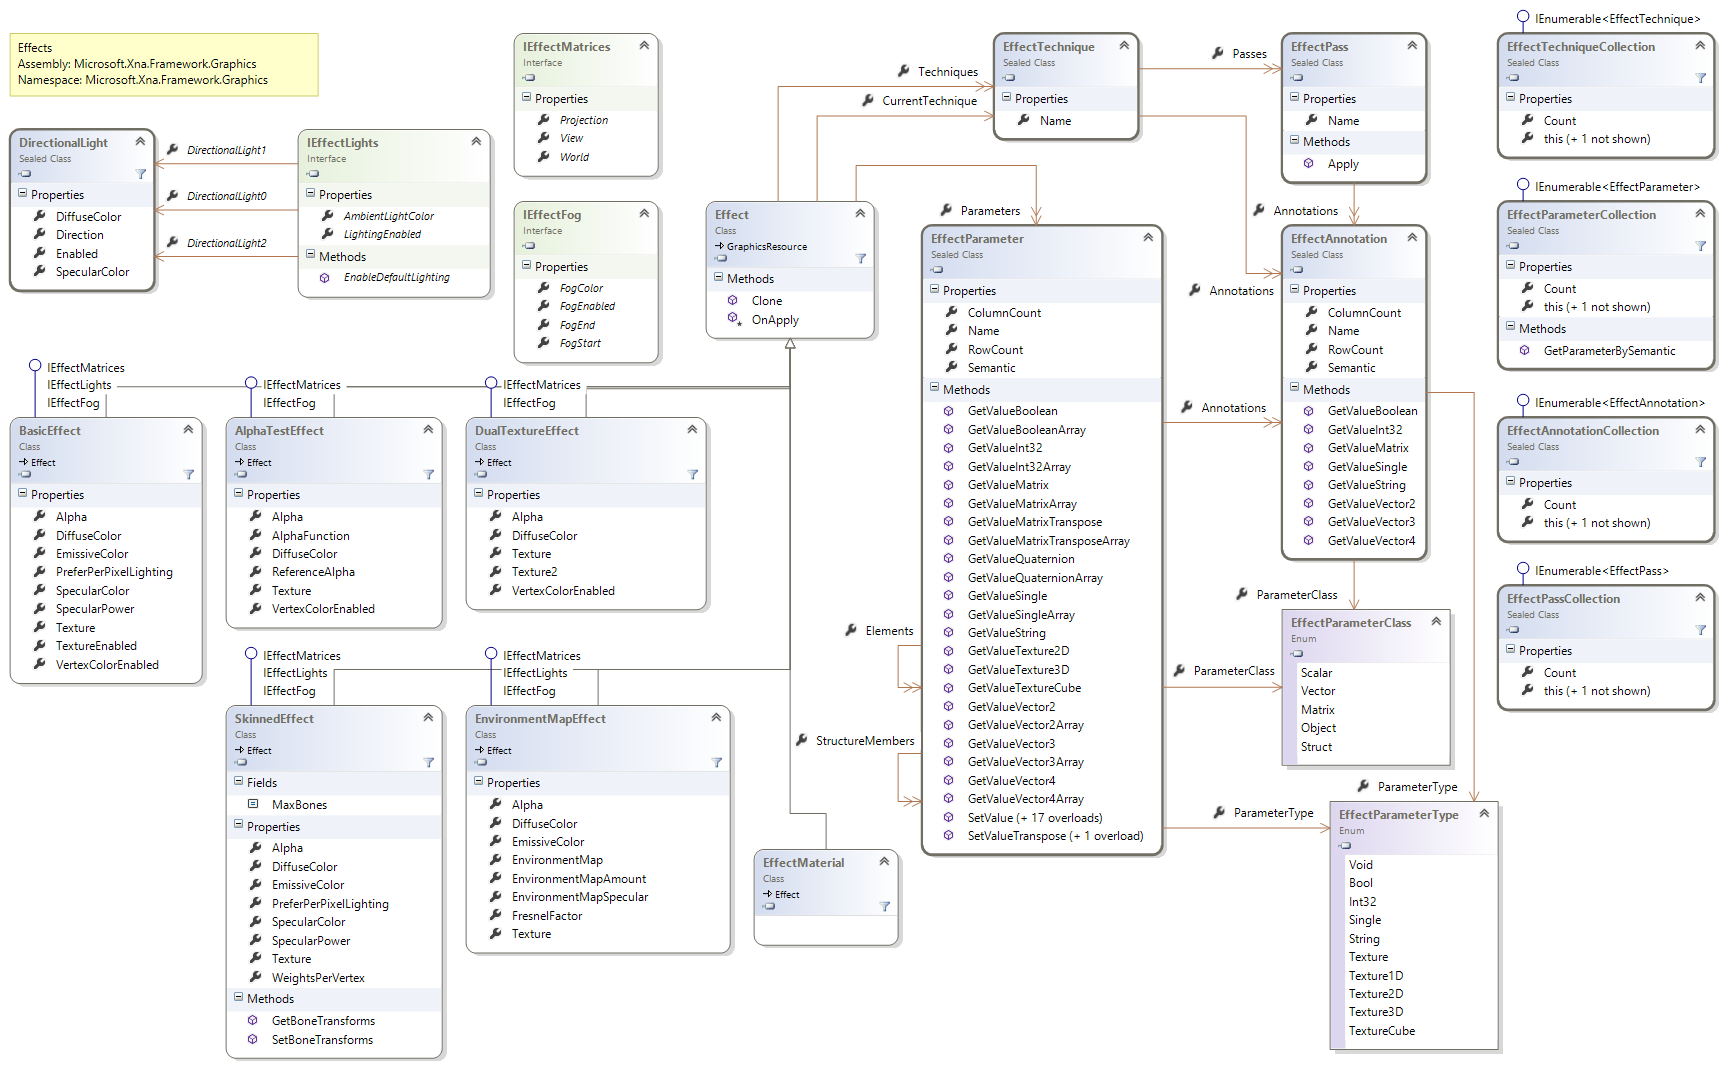Click the filter icon in DualTextureEffect header
Screen dimensions: 1723x1067
(x=693, y=474)
